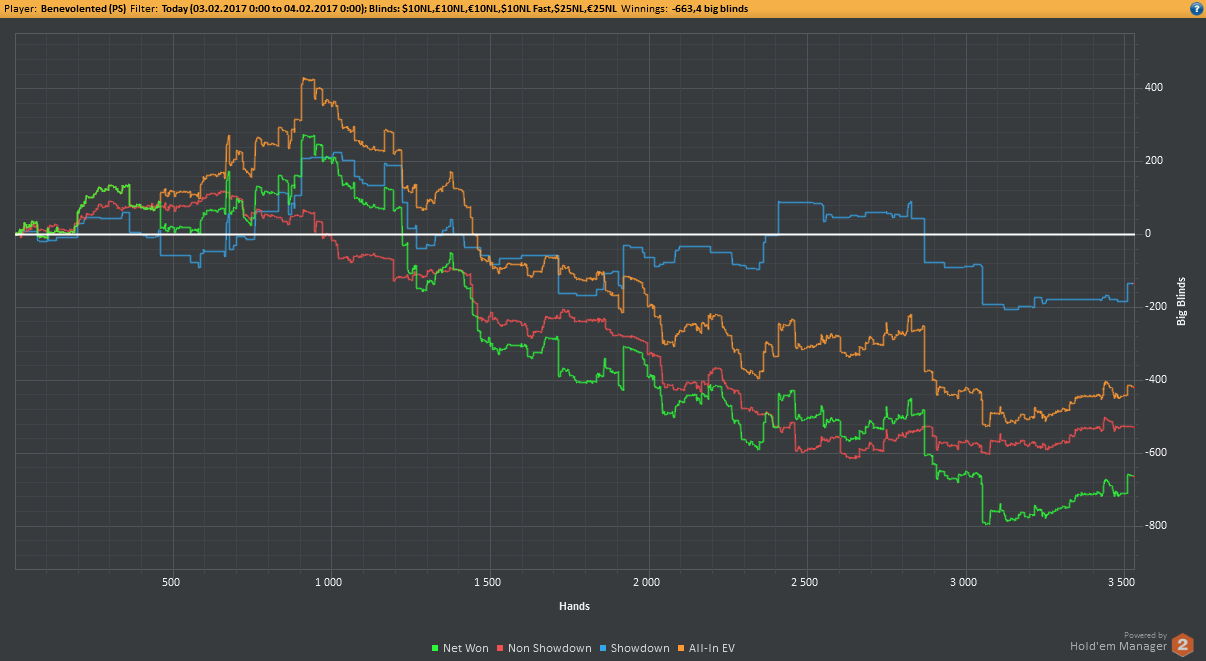
Task: Click the Big Blinds axis title
Action: click(x=1181, y=301)
